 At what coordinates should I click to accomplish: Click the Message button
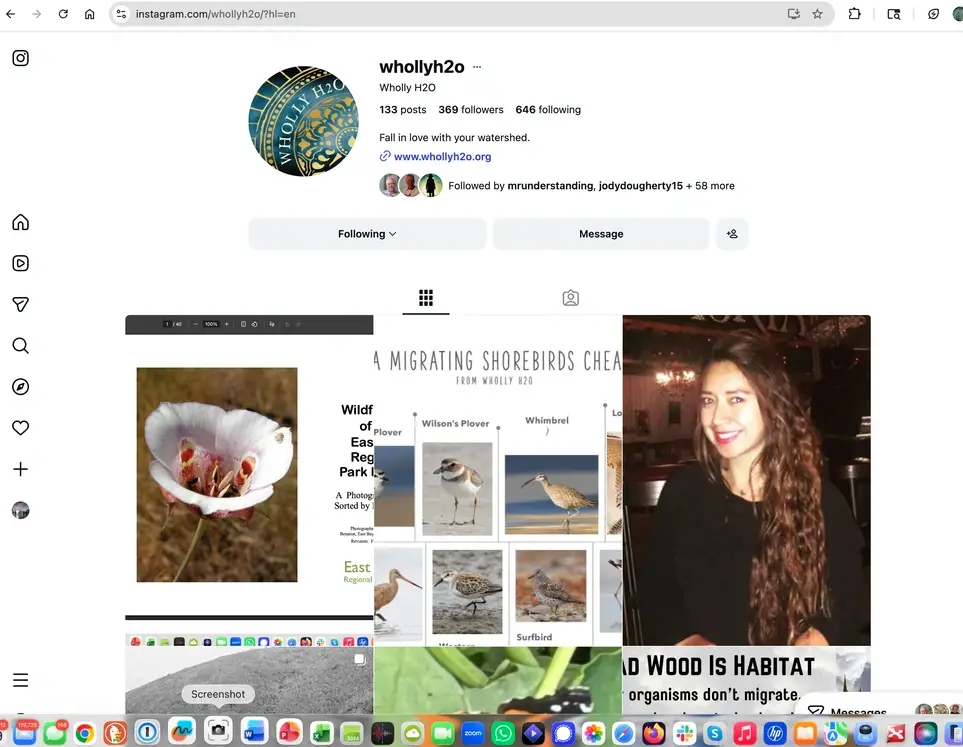pos(601,234)
